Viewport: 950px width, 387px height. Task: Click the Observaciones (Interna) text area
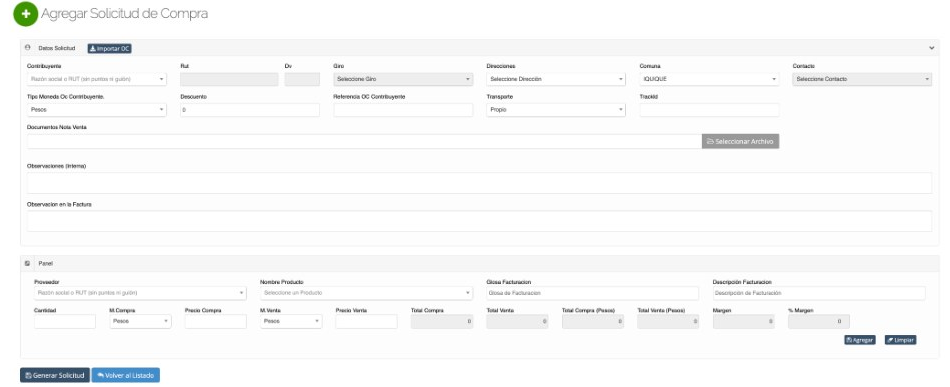(x=479, y=183)
